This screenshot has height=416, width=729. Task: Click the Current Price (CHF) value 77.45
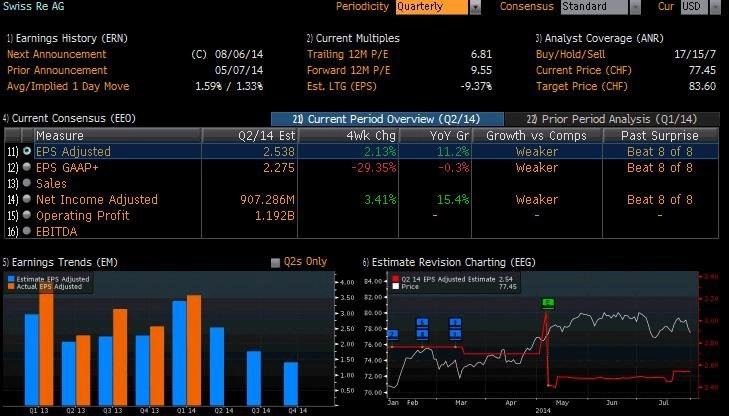click(702, 70)
